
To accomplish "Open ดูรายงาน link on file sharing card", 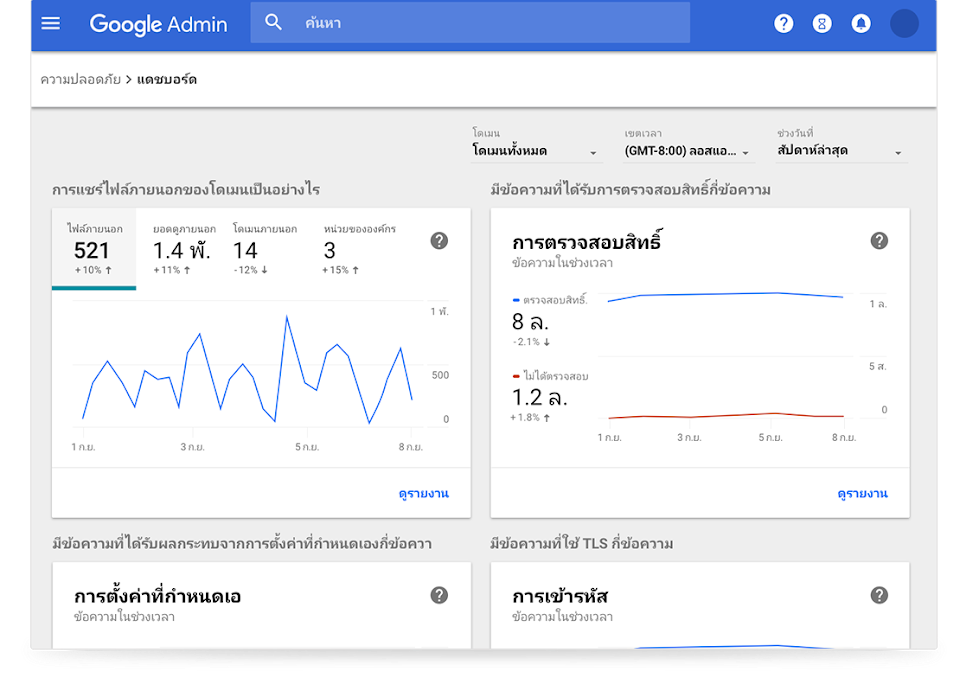I will click(x=423, y=493).
